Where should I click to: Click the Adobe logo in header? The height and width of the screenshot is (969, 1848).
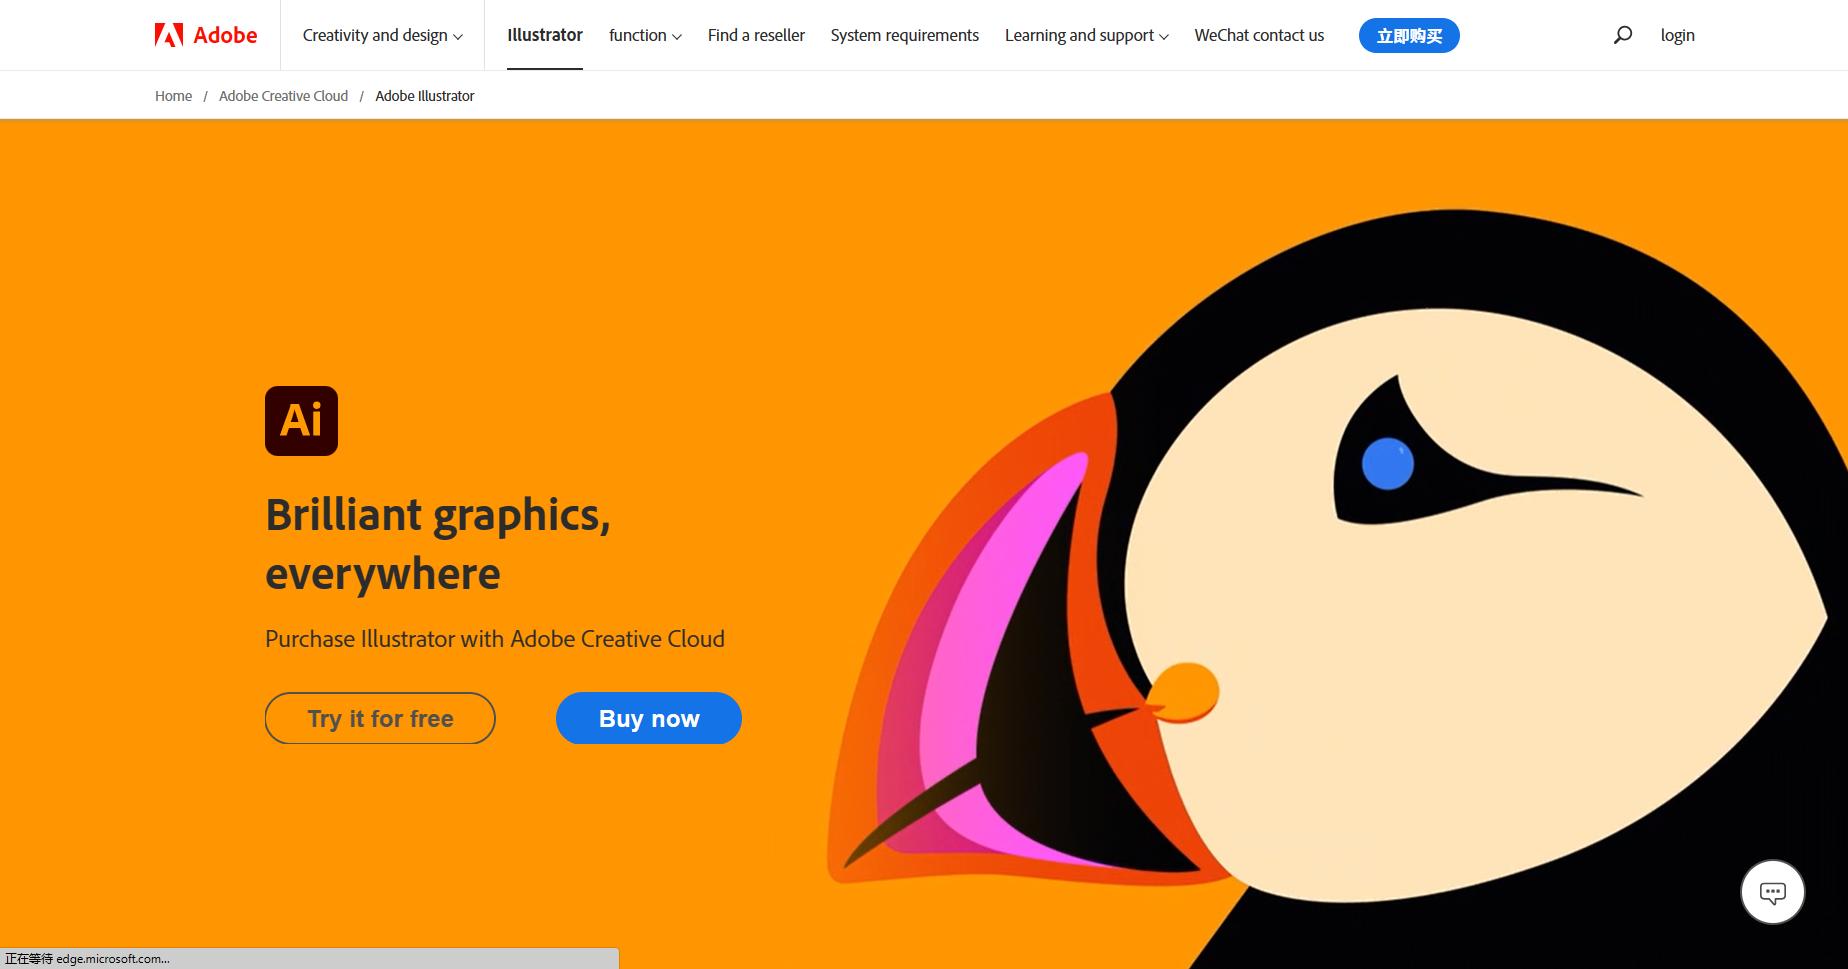click(206, 35)
